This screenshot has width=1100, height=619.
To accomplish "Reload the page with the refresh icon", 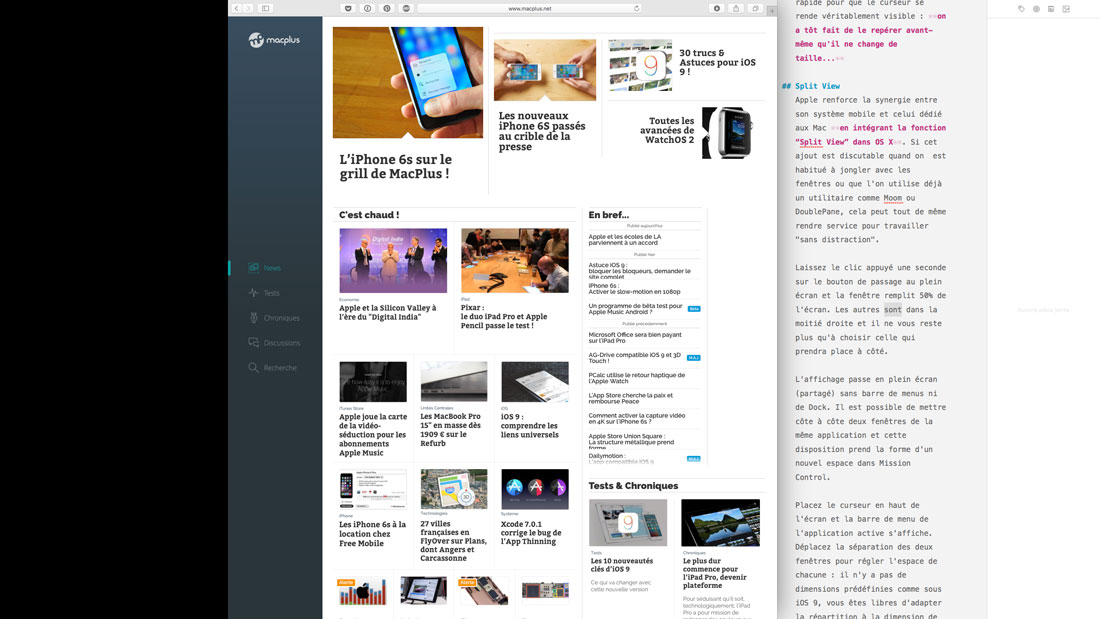I will (636, 8).
